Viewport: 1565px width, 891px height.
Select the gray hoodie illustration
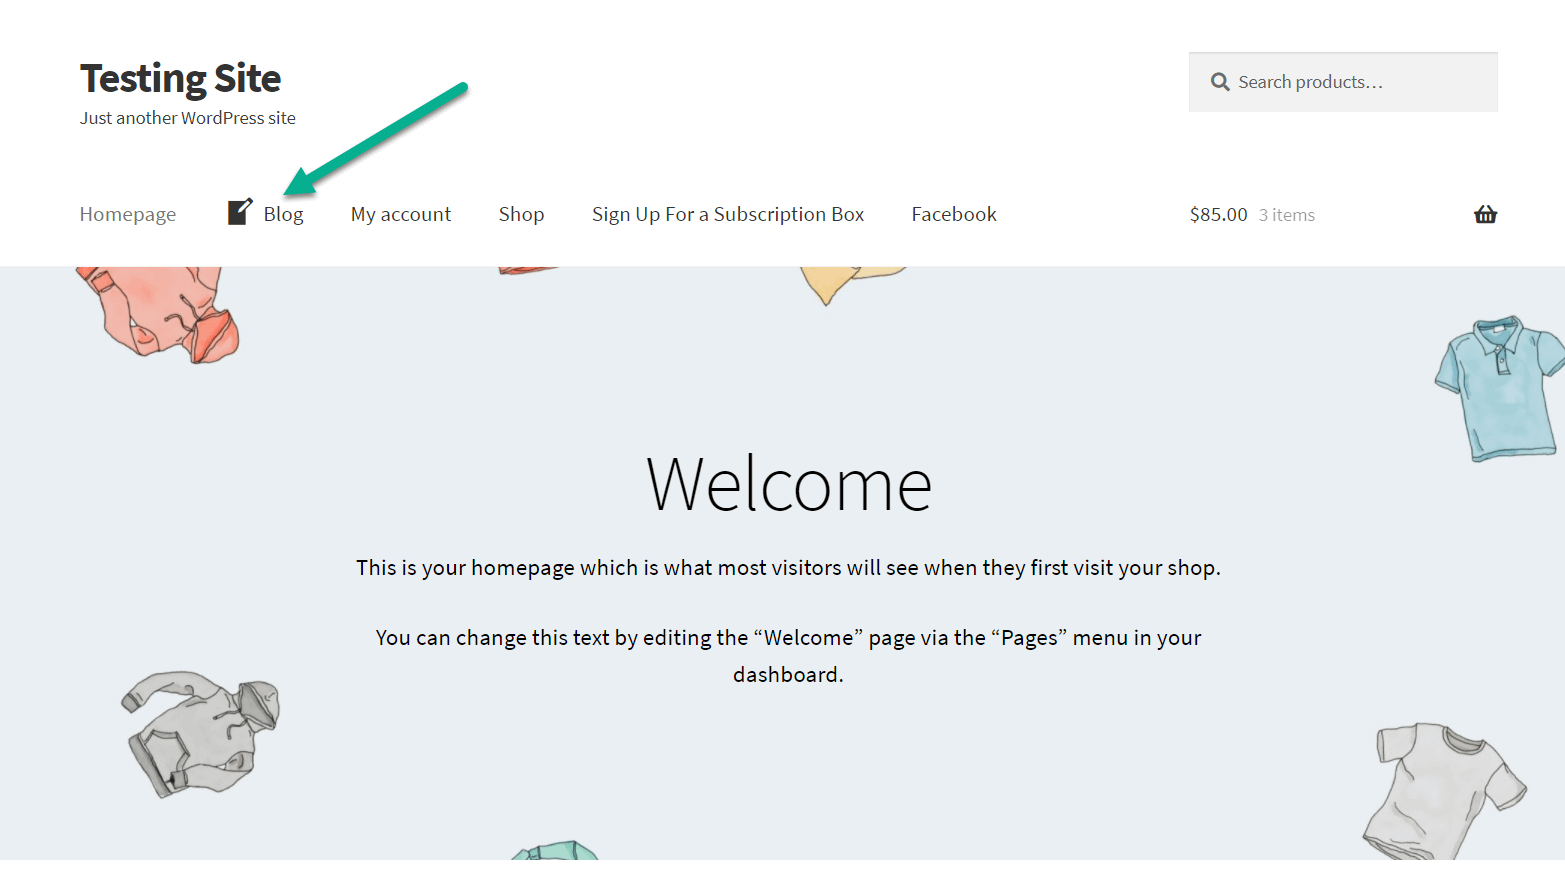(201, 733)
